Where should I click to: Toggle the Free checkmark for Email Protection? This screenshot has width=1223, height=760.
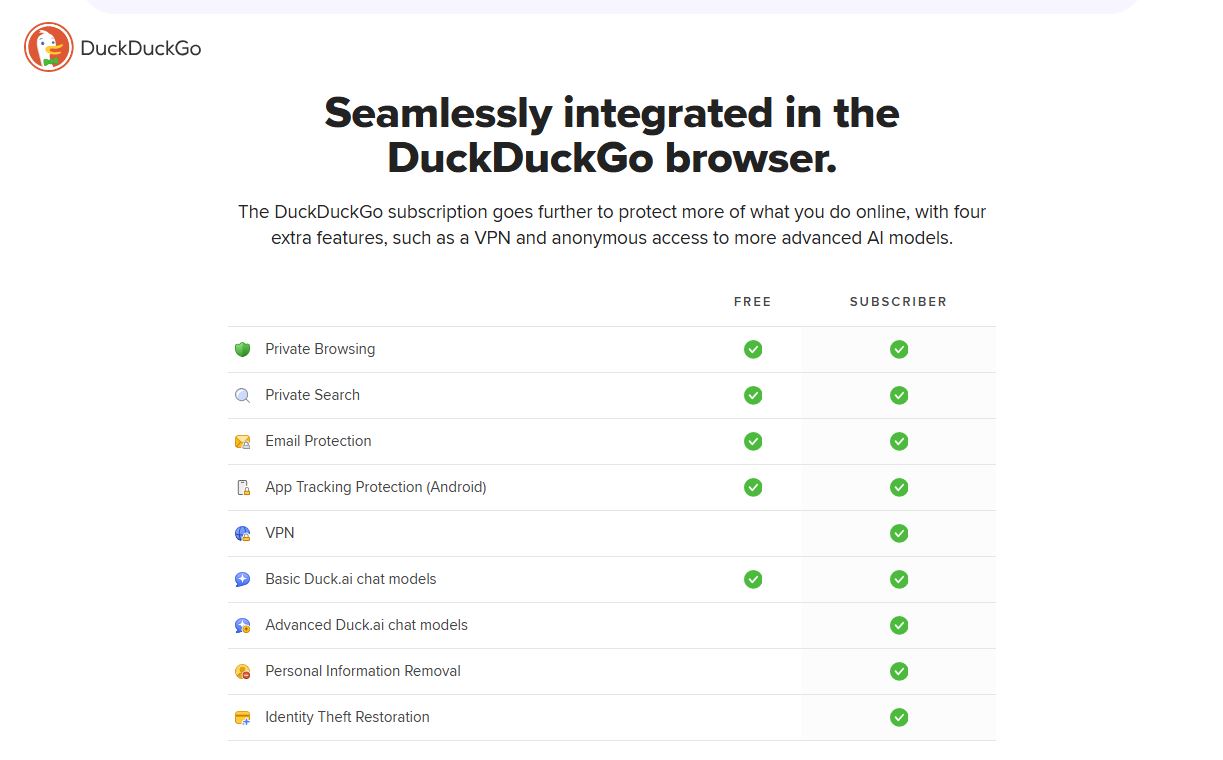(753, 441)
